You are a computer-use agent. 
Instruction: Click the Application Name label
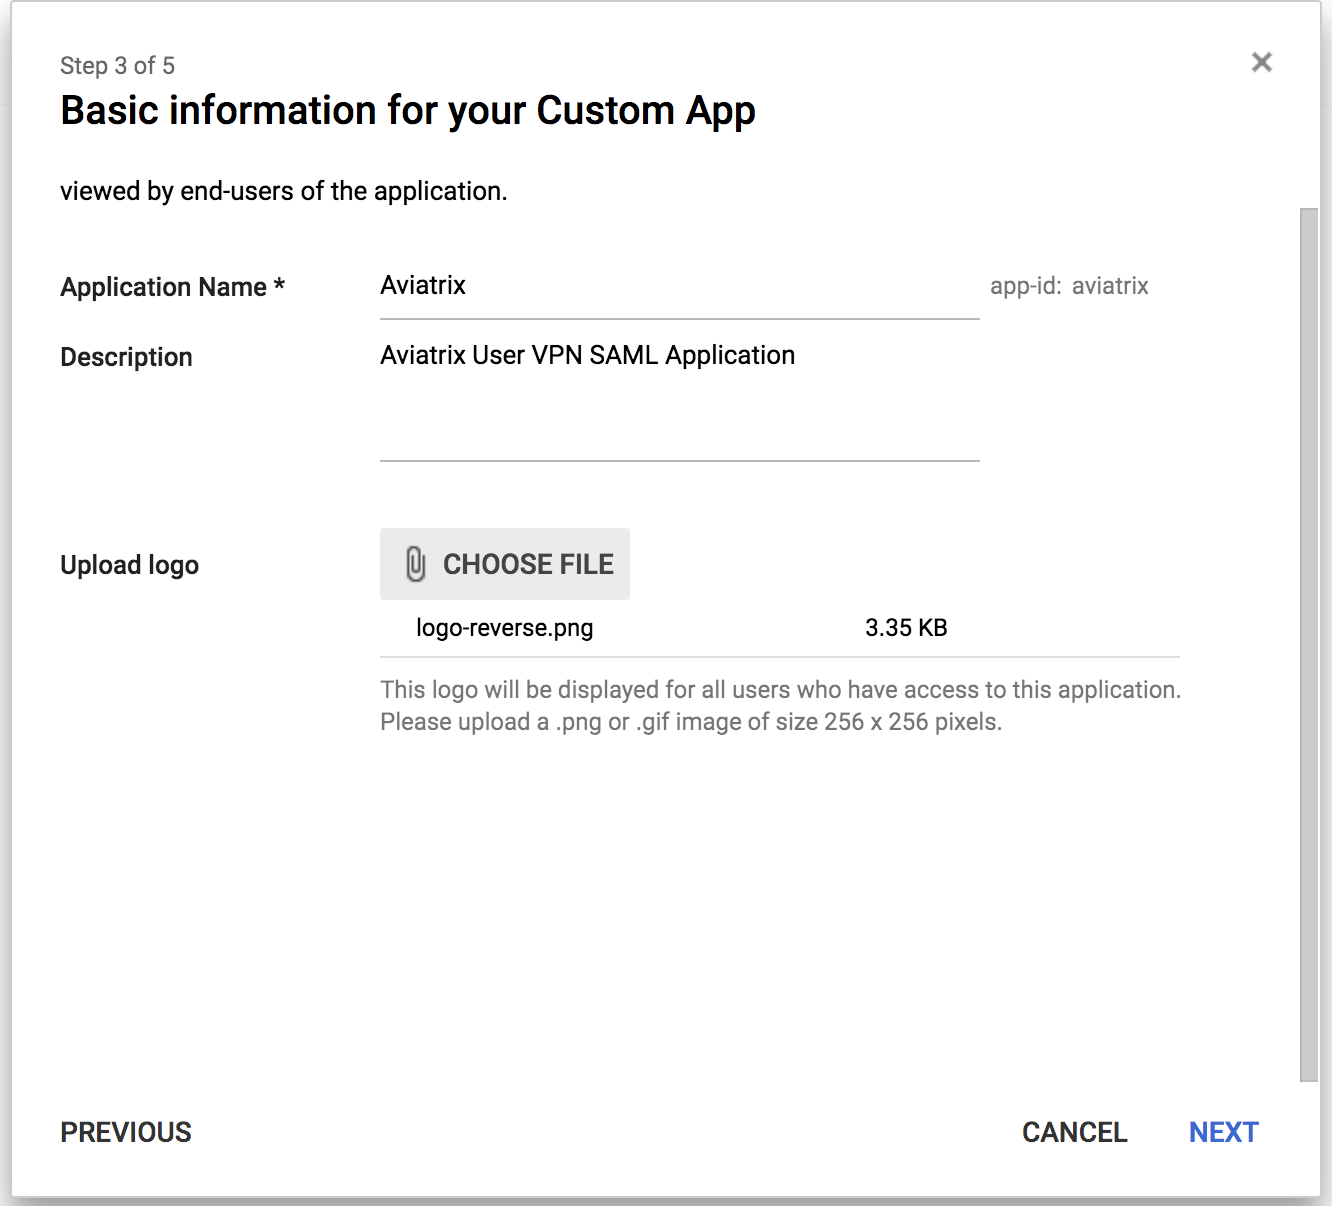(x=163, y=287)
